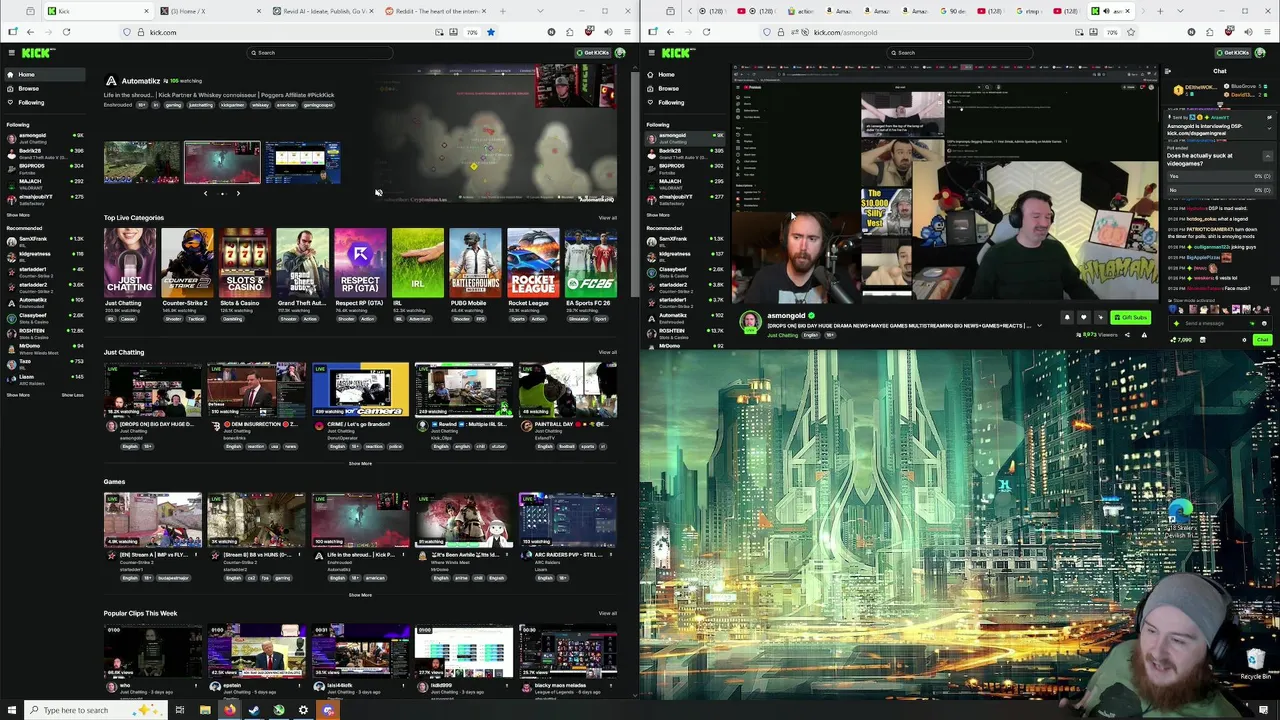This screenshot has width=1280, height=720.
Task: Open Windows Start menu
Action: [12, 710]
